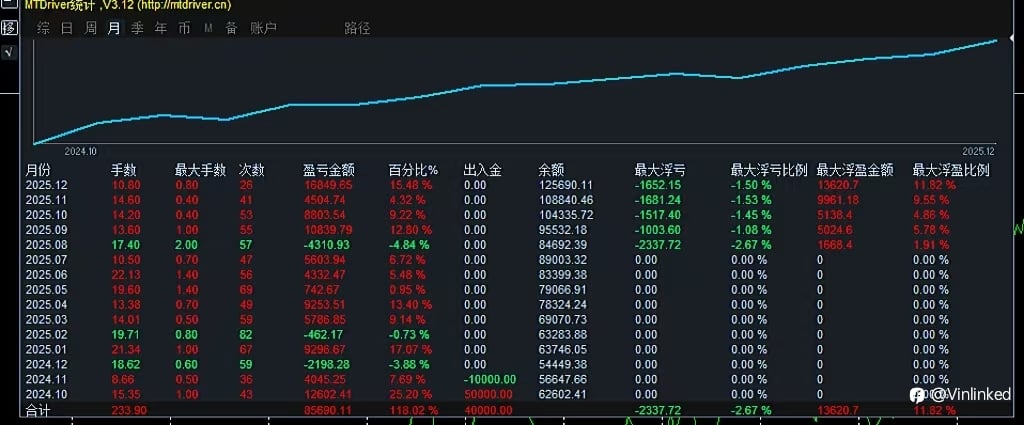Click the 最大浮亏比例 column header
This screenshot has height=425, width=1024.
coord(769,170)
